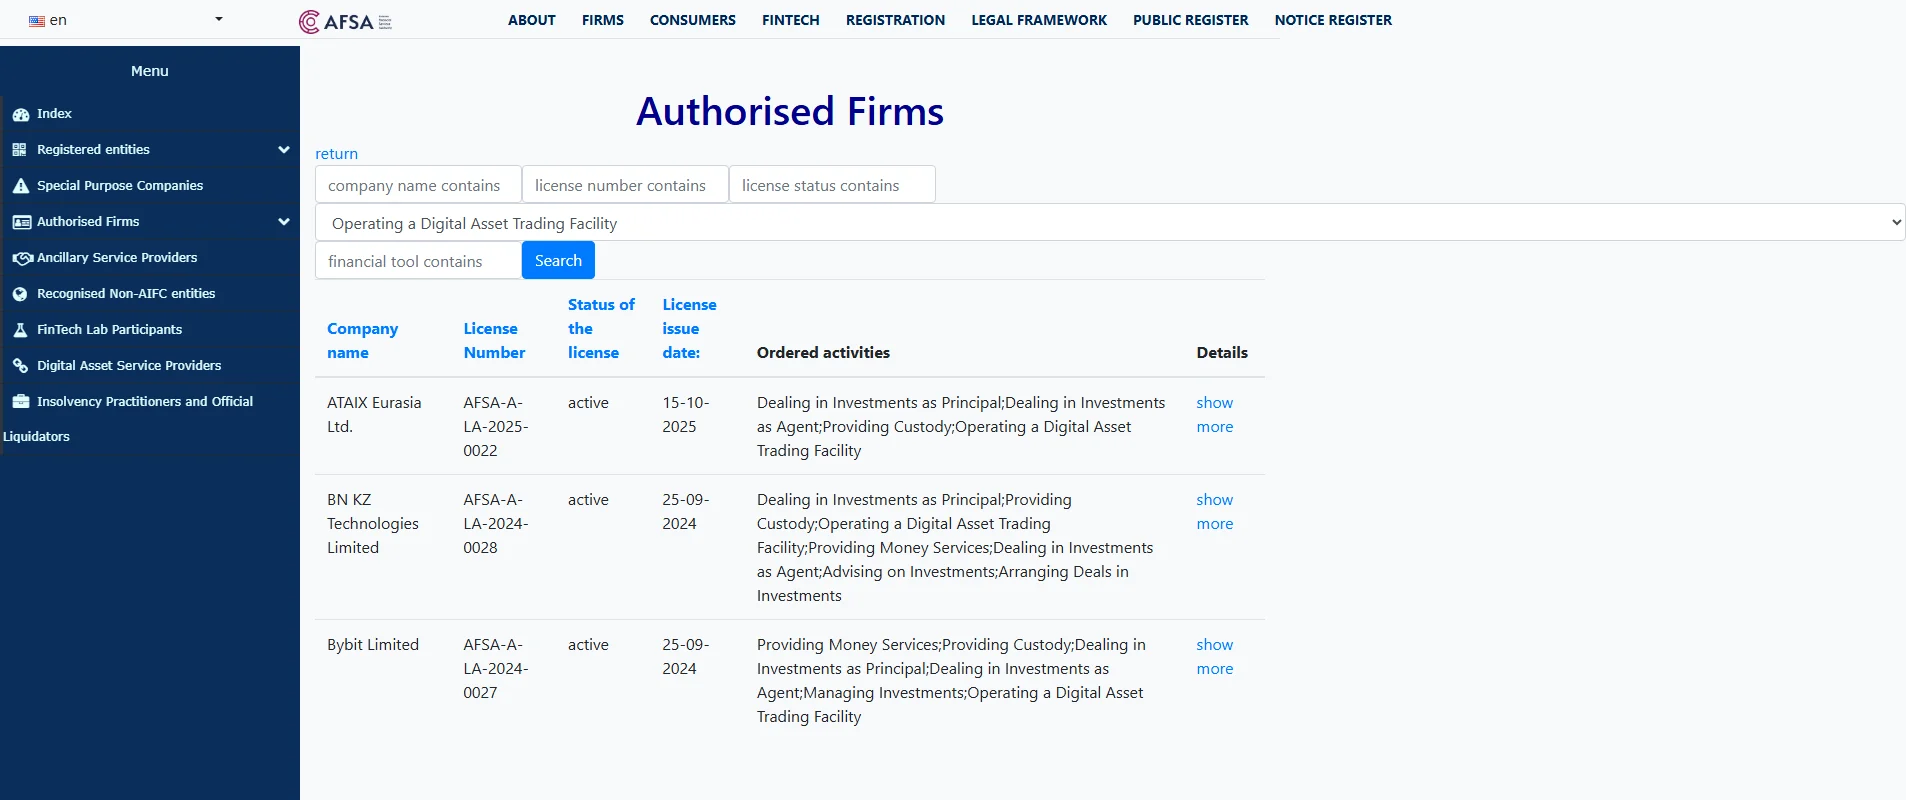This screenshot has height=800, width=1906.
Task: Click the BN KZ Technologies Limited name
Action: tap(373, 524)
